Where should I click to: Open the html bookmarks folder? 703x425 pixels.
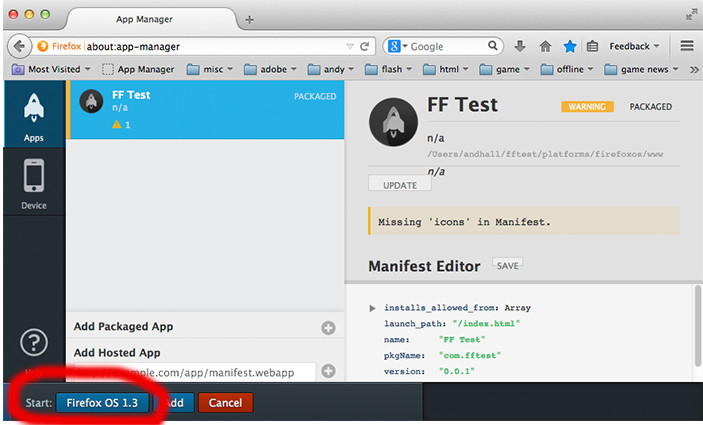coord(446,69)
